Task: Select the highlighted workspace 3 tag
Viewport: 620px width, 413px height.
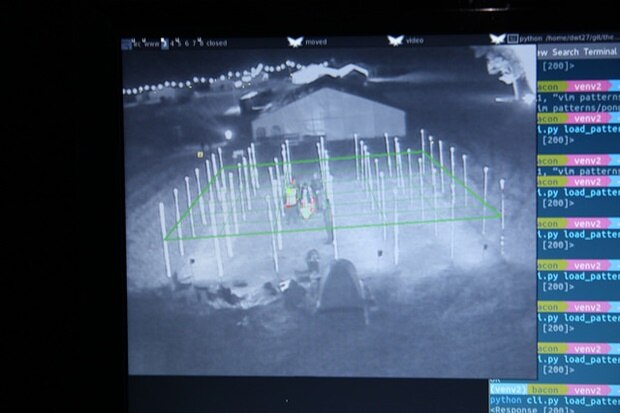Action: (165, 44)
